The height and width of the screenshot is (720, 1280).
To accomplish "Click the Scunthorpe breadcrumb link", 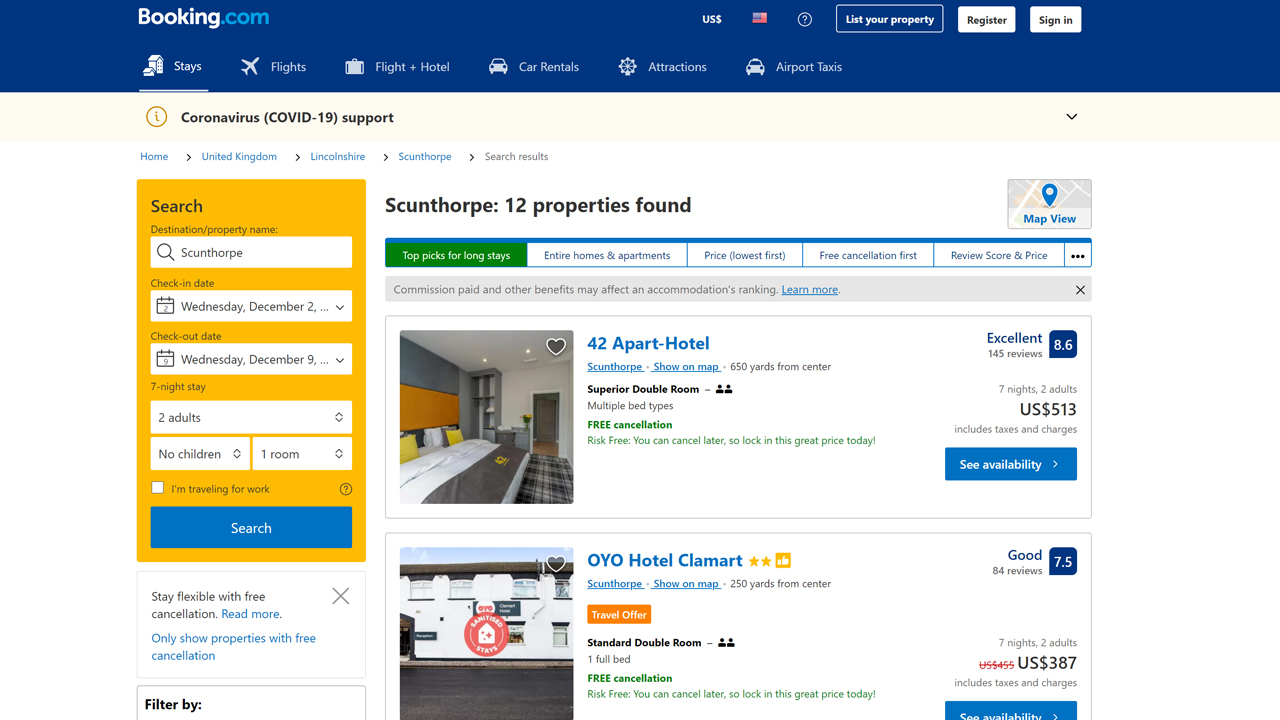I will pyautogui.click(x=425, y=156).
